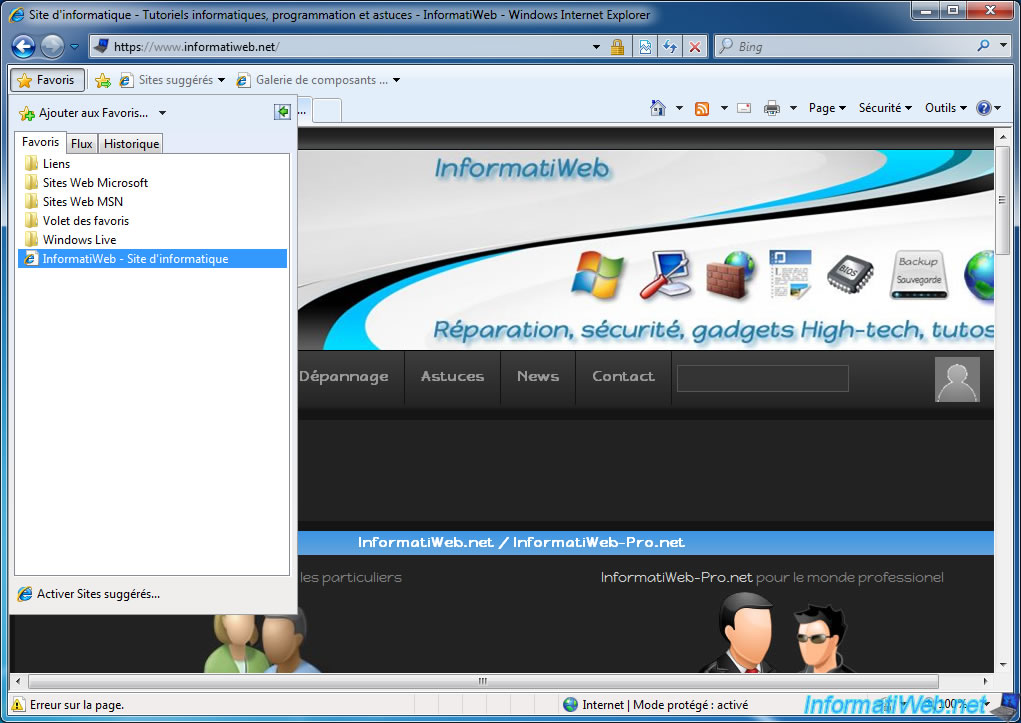The height and width of the screenshot is (723, 1021).
Task: Go back with the browser Back arrow
Action: pos(23,47)
